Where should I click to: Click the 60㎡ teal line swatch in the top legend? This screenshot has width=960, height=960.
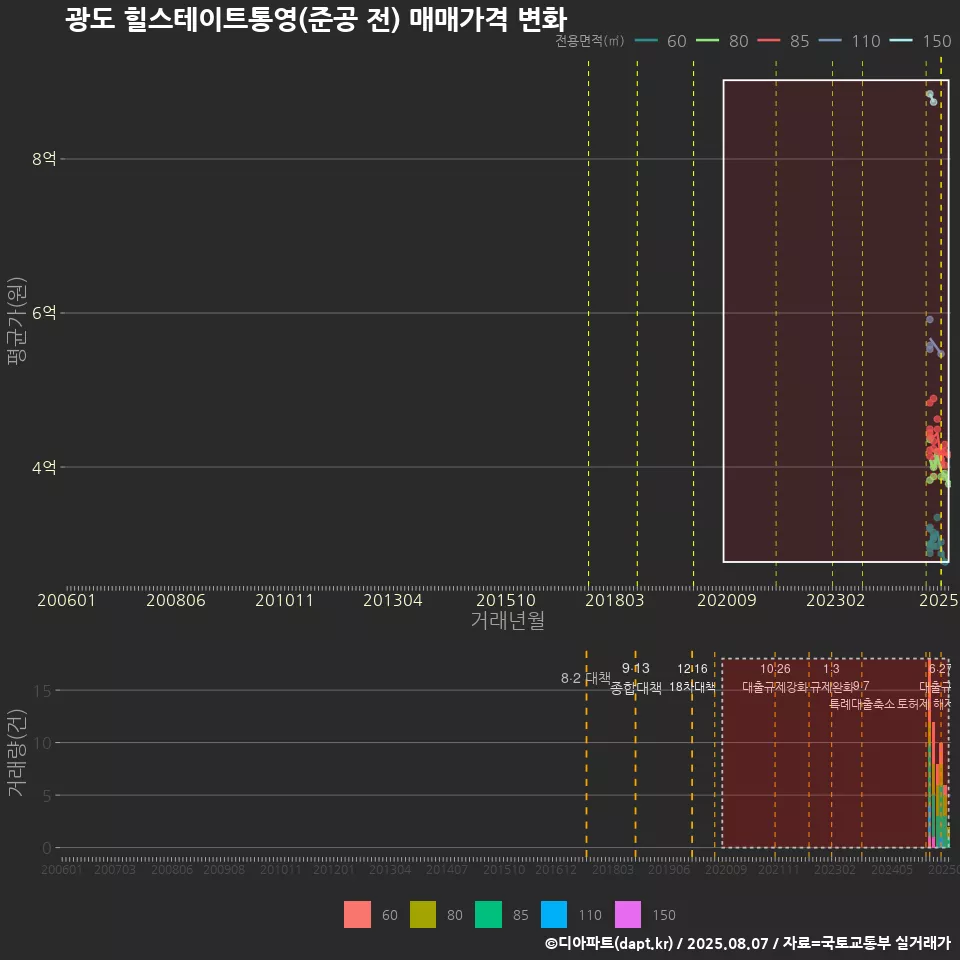646,40
